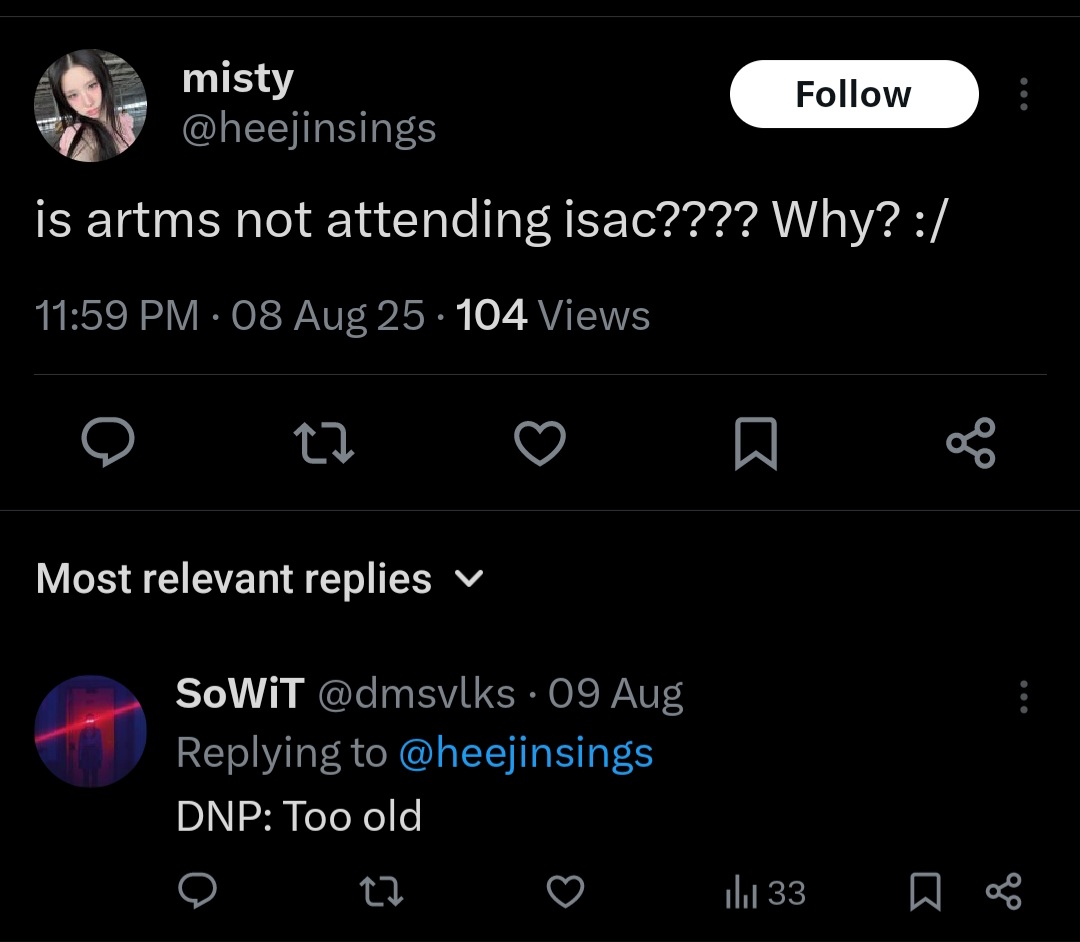Image resolution: width=1080 pixels, height=942 pixels.
Task: Like misty's main tweet
Action: pos(540,443)
